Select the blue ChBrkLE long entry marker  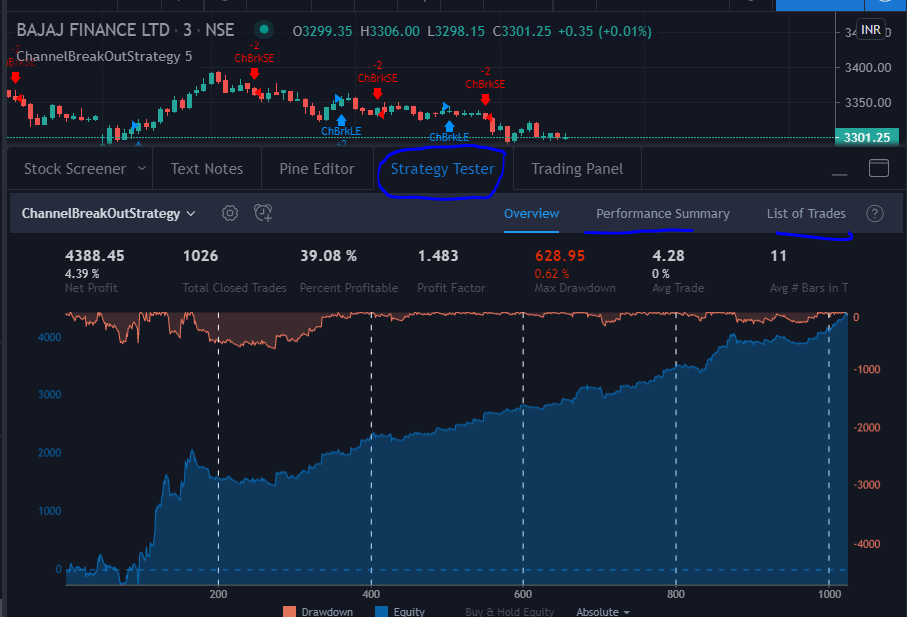pos(341,119)
